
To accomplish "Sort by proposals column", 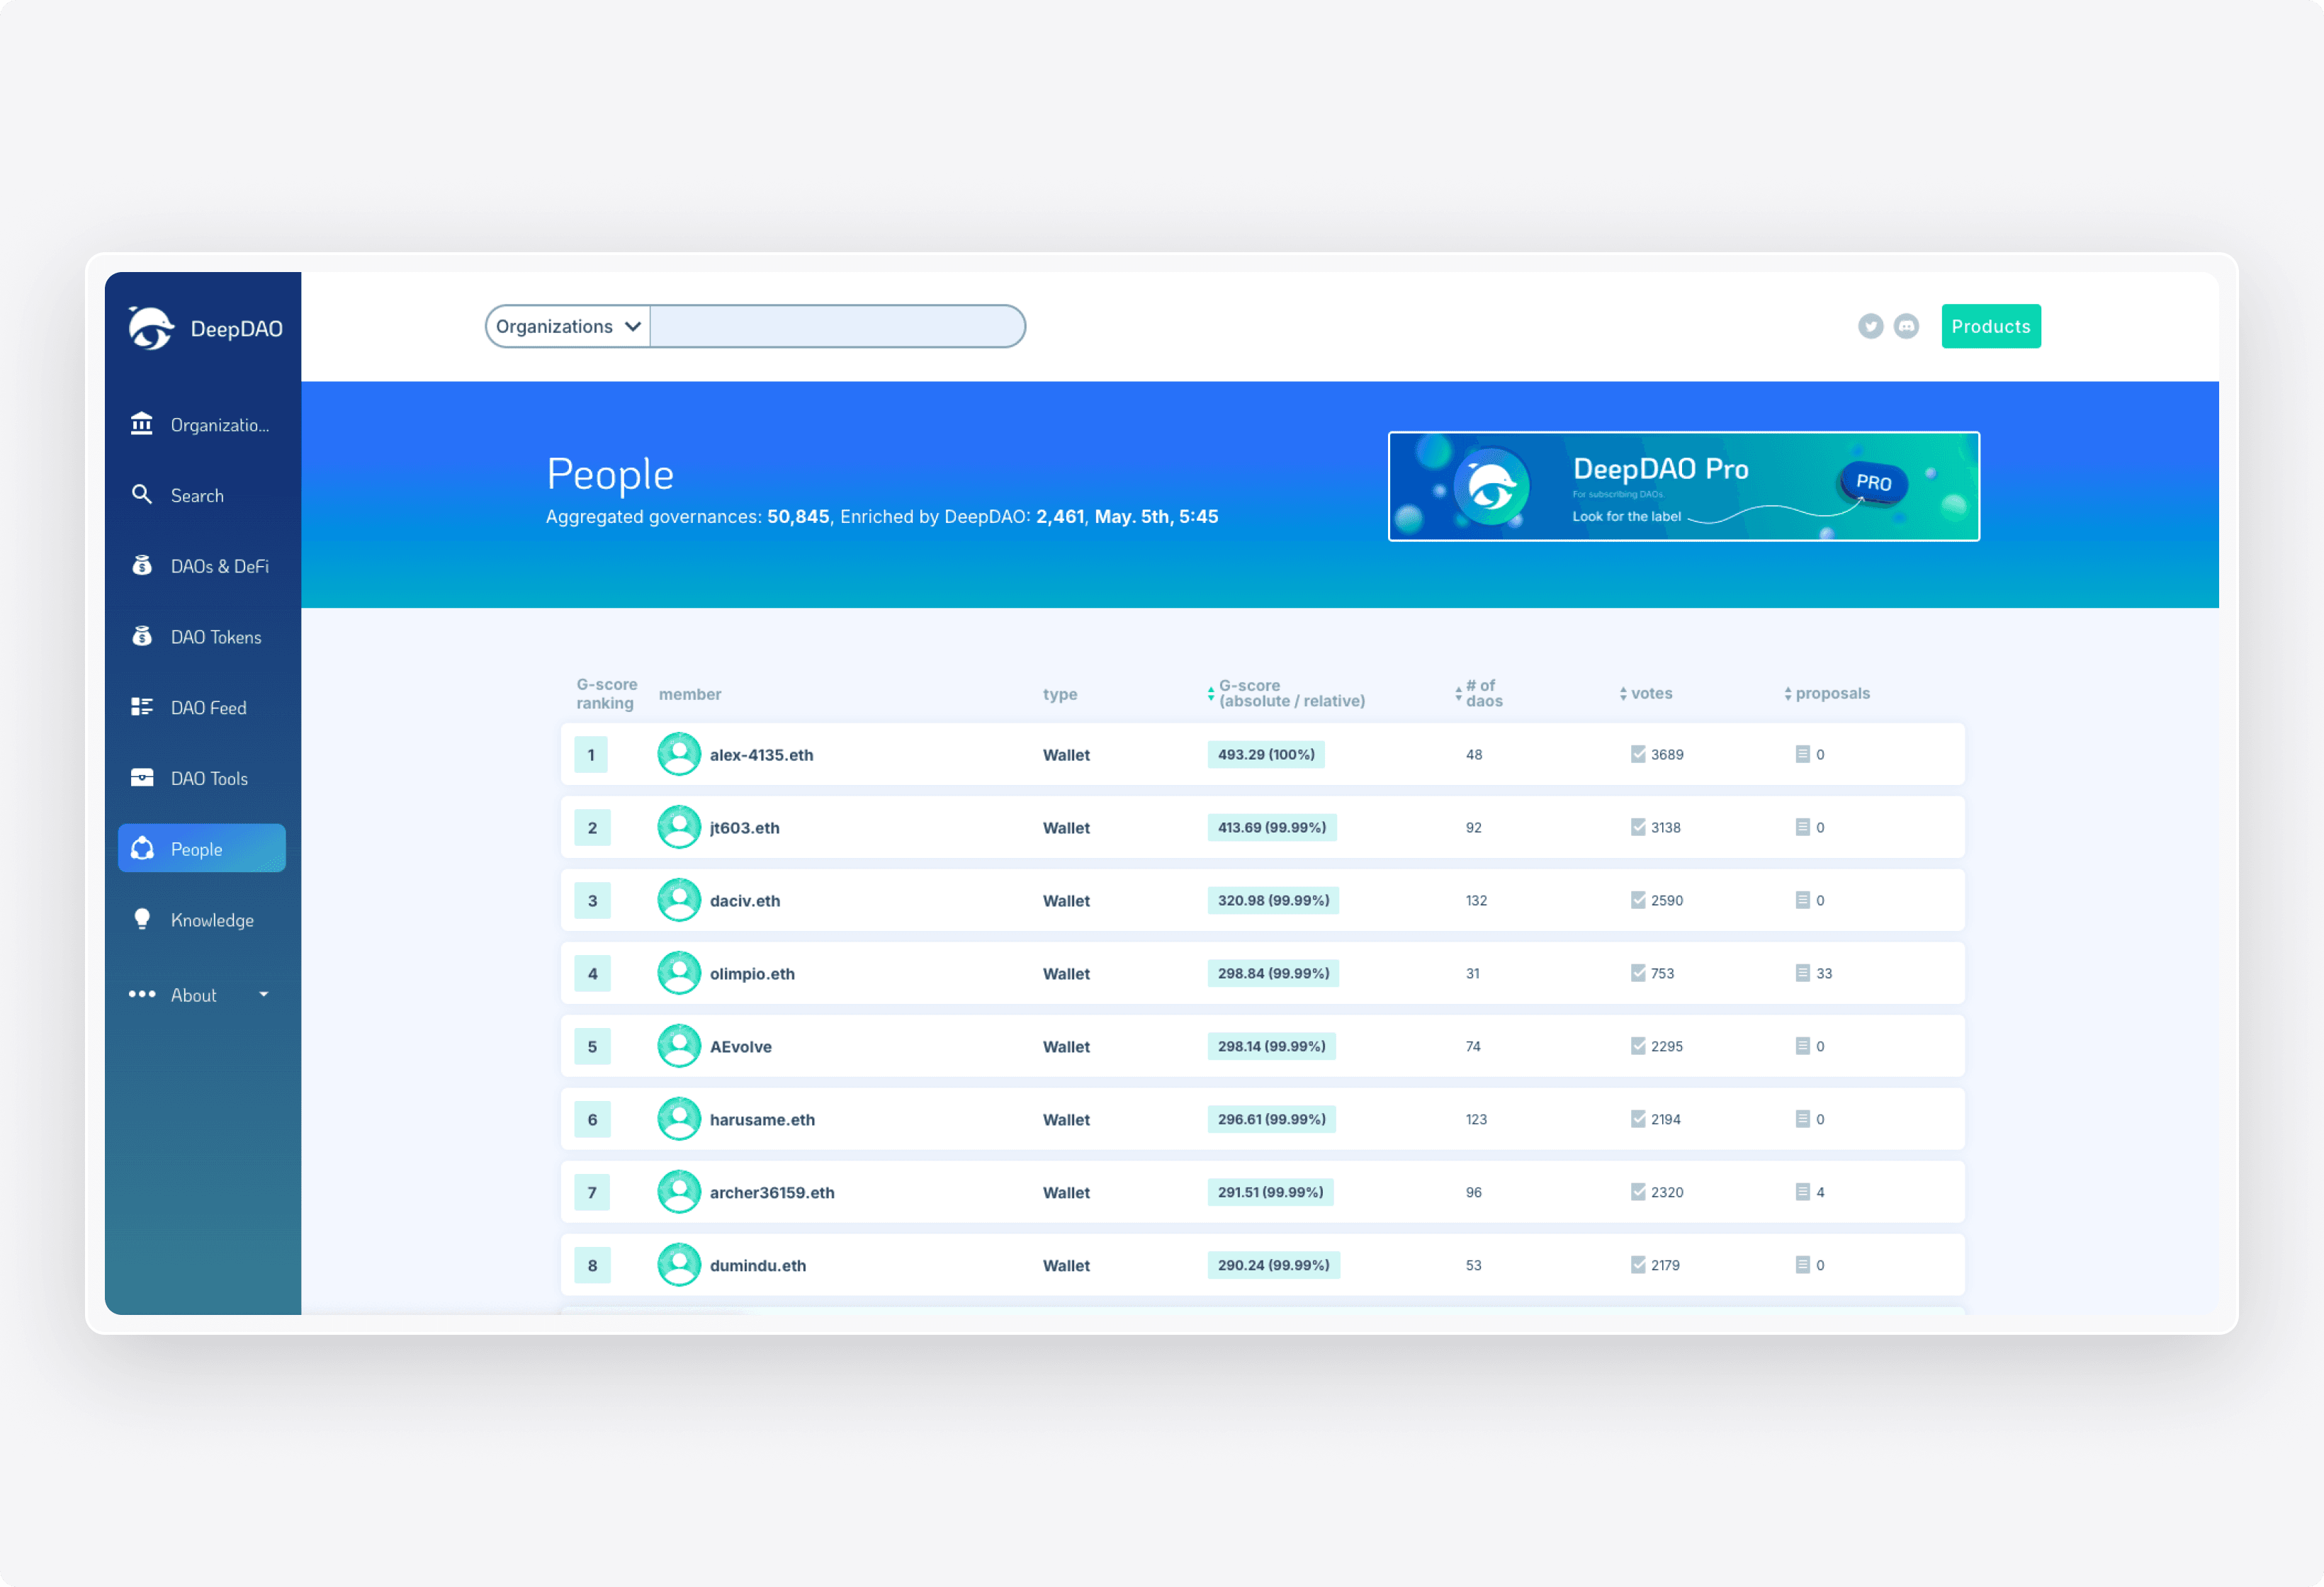I will point(1826,693).
